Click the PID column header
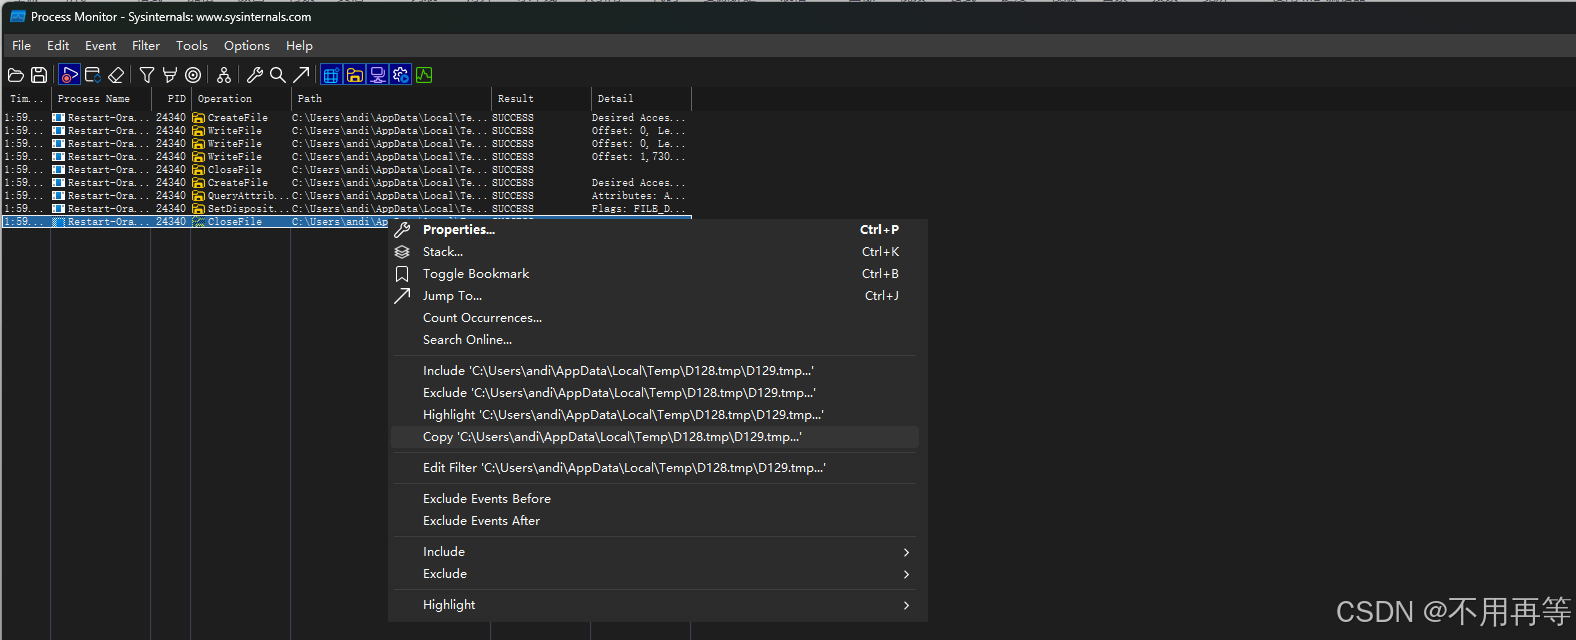1576x640 pixels. 171,99
